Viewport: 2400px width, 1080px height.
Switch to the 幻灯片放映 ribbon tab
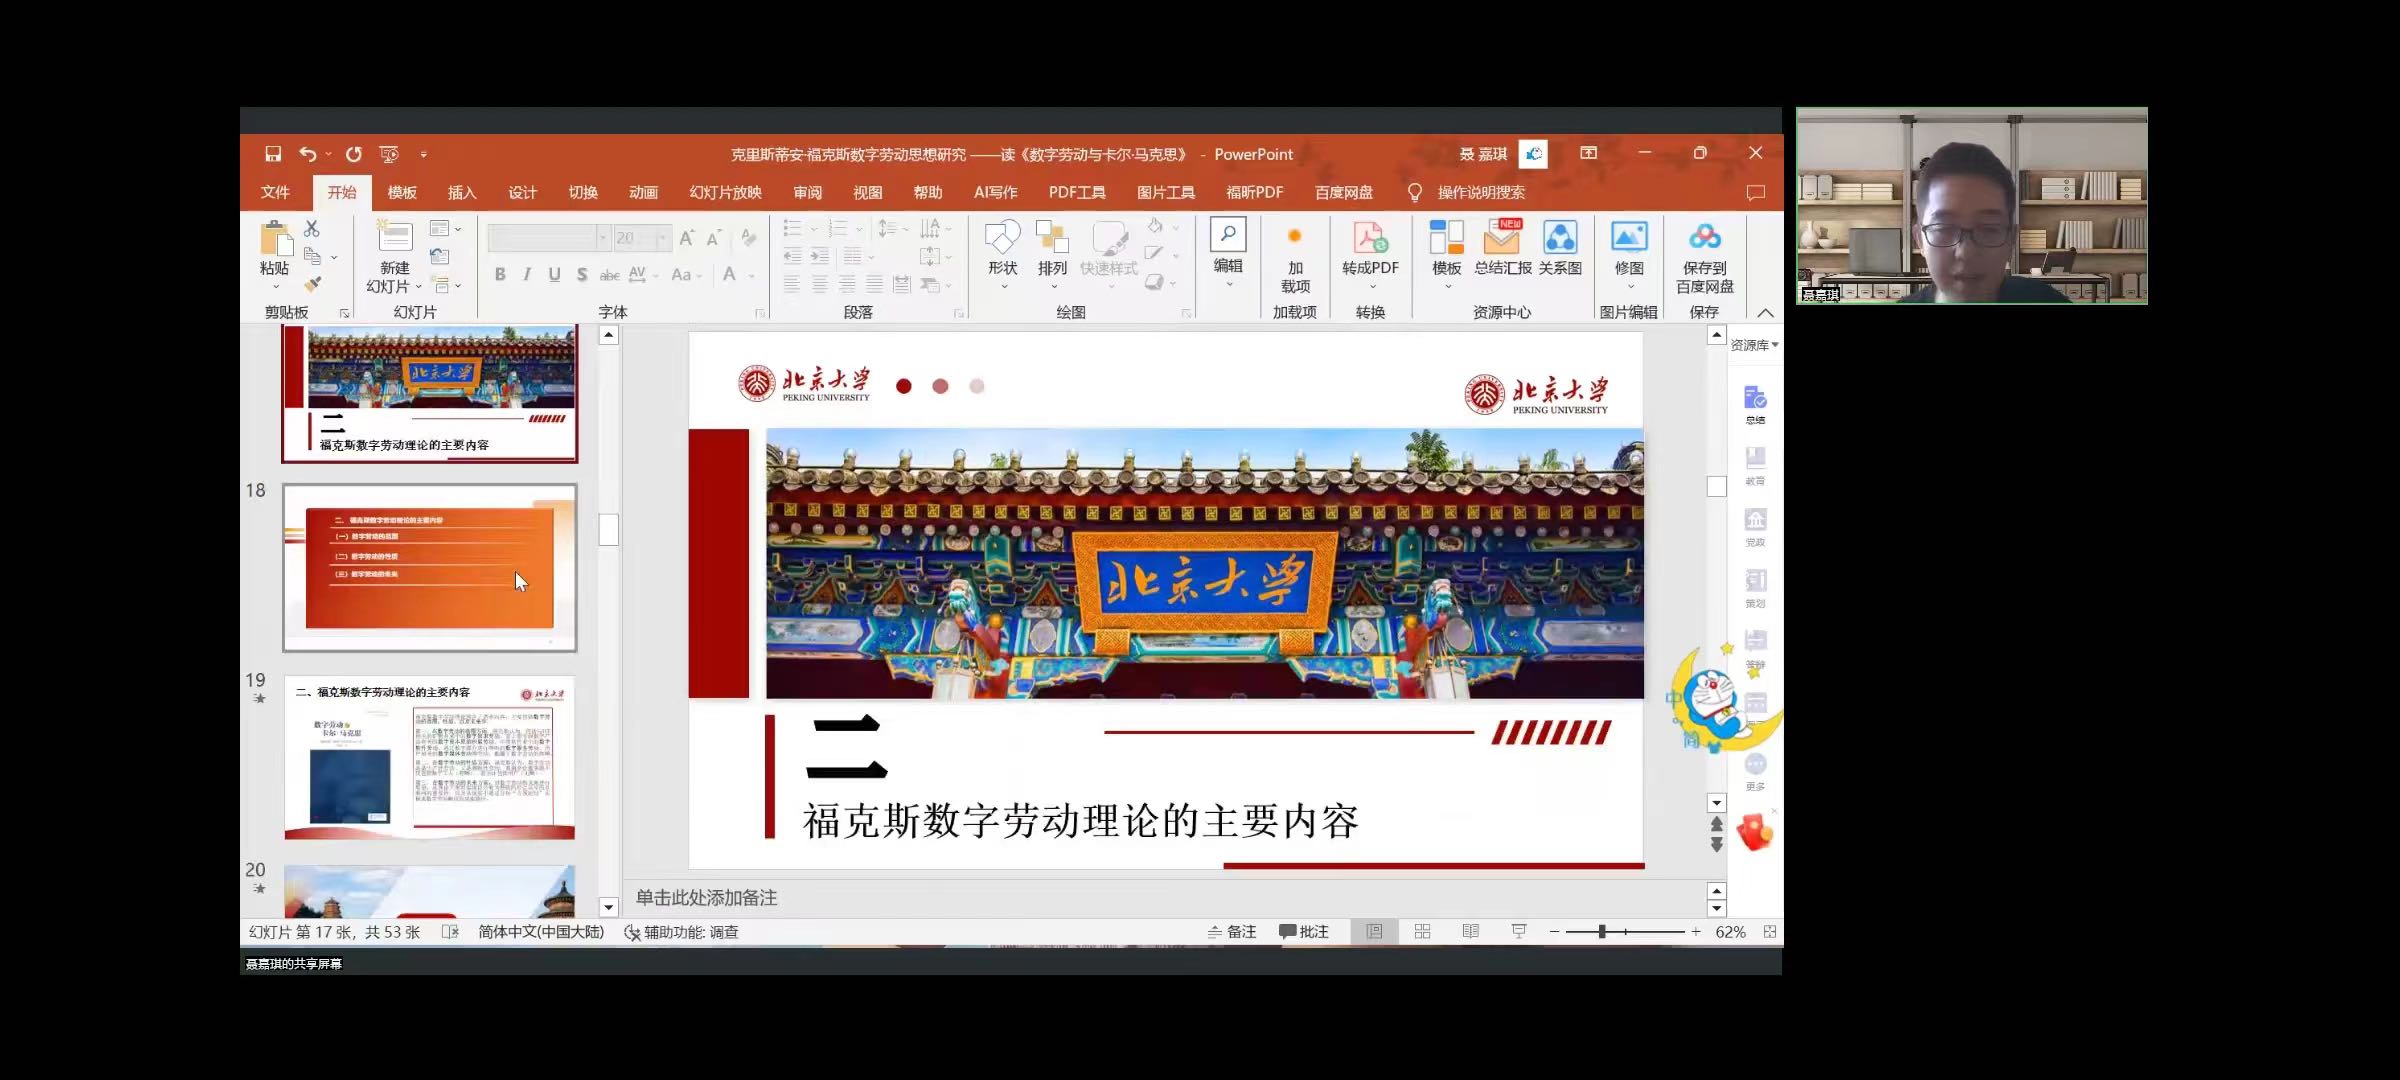tap(728, 192)
